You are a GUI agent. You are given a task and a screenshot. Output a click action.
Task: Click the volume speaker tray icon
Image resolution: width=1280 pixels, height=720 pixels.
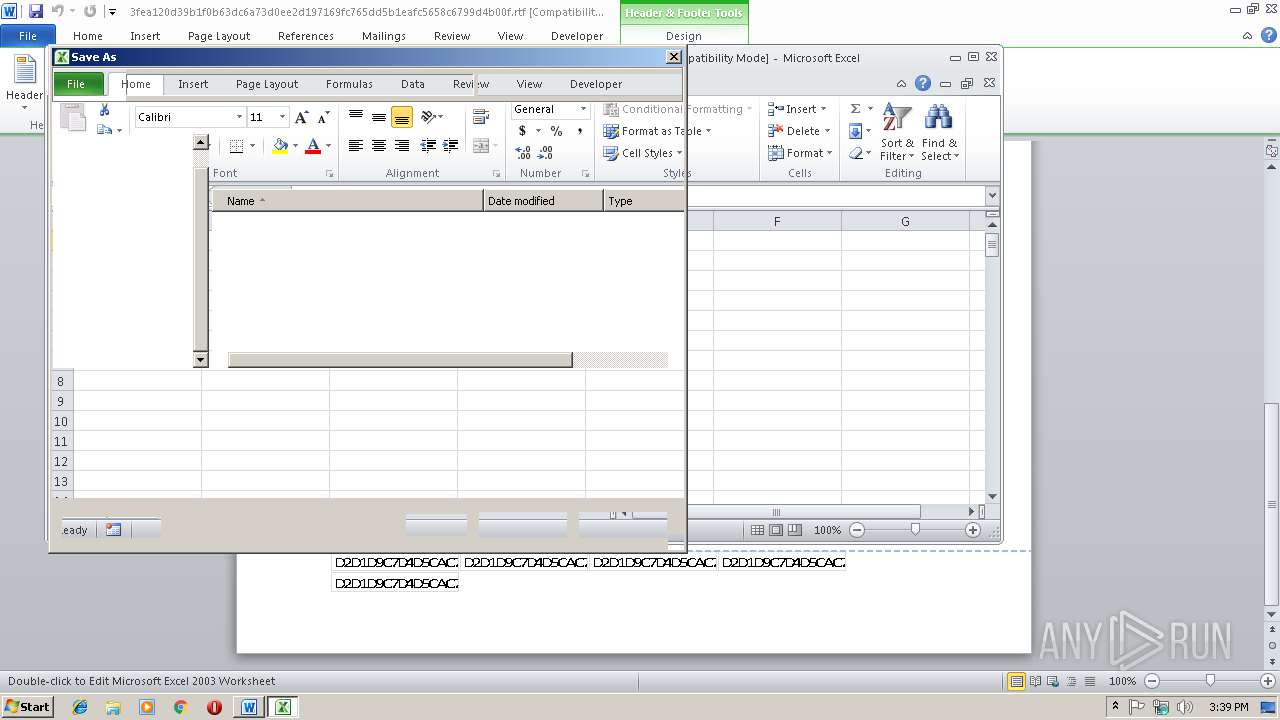(1185, 707)
